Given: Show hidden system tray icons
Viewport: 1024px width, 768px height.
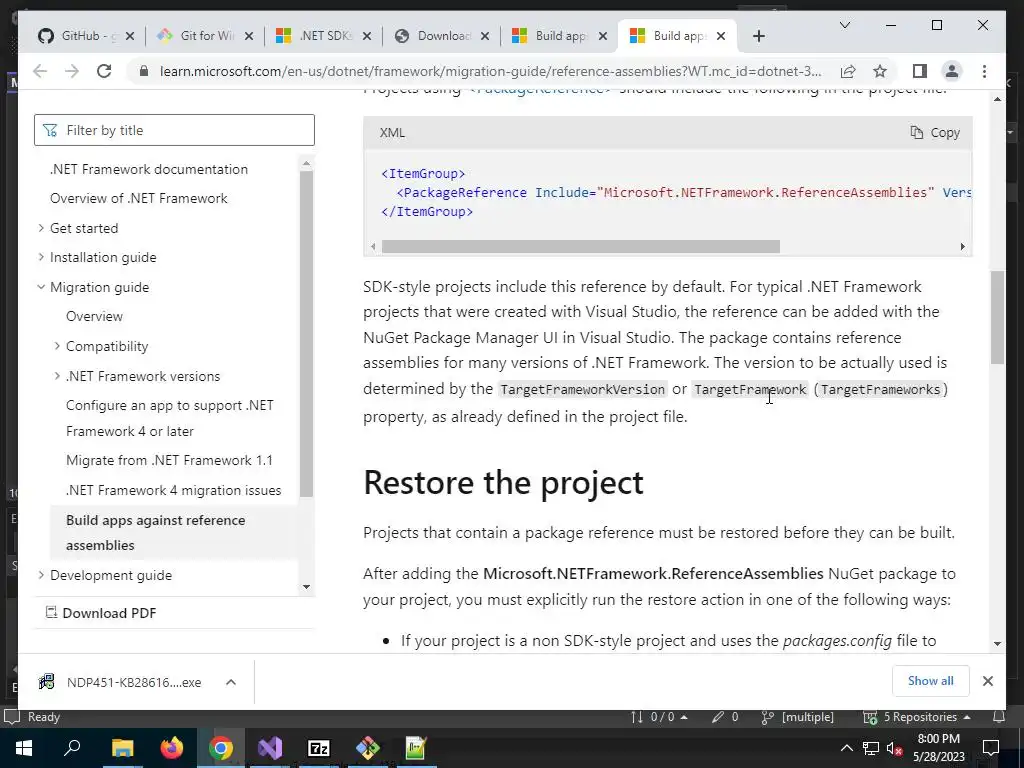Looking at the screenshot, I should pyautogui.click(x=846, y=748).
